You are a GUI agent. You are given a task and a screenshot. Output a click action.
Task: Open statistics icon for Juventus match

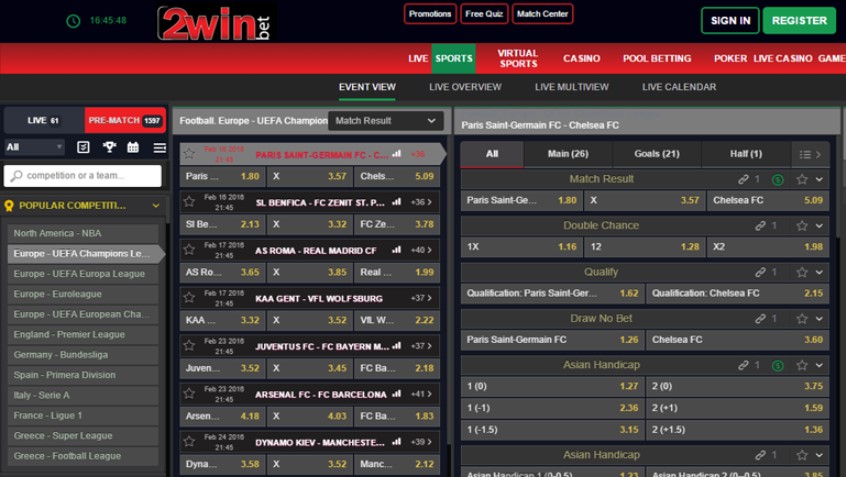point(397,346)
